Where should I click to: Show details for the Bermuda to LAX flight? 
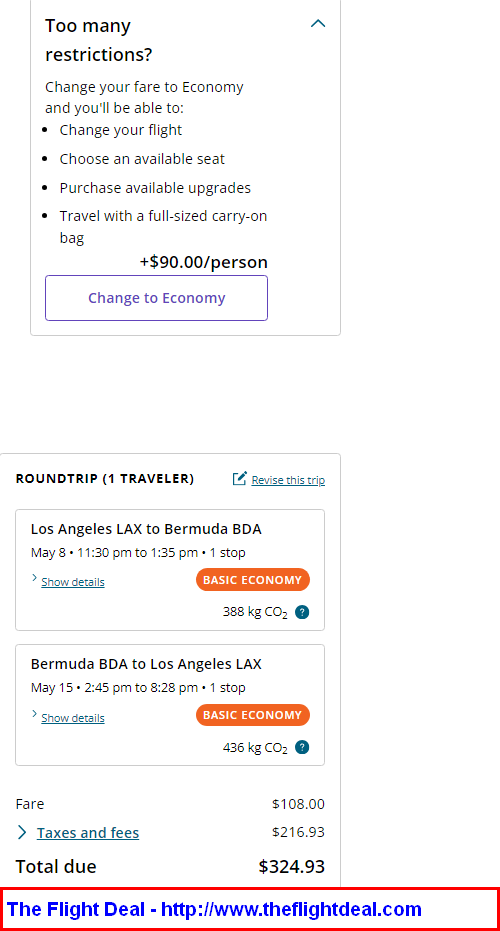[x=72, y=718]
